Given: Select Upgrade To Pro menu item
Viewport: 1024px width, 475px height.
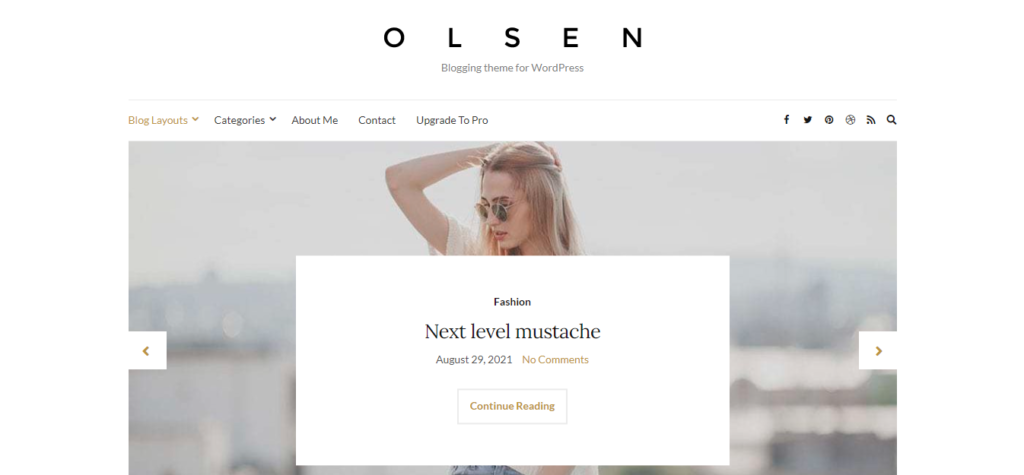Looking at the screenshot, I should coord(452,120).
